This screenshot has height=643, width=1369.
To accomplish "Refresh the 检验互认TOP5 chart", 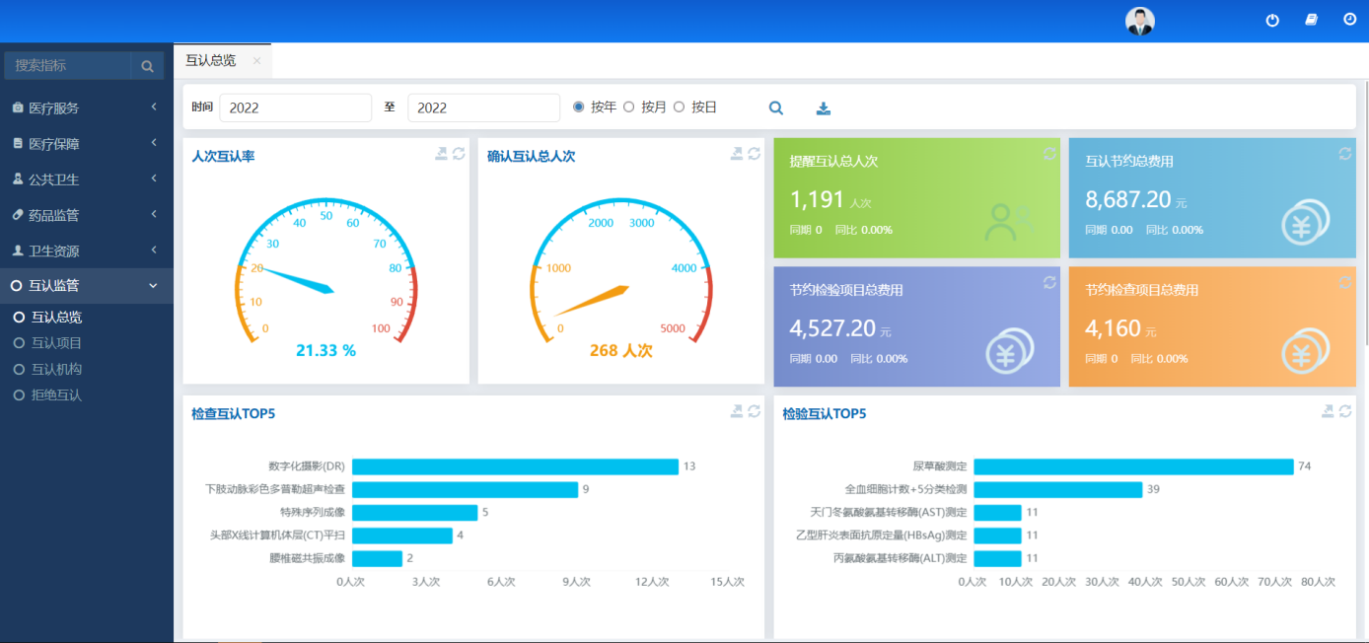I will tap(1345, 411).
